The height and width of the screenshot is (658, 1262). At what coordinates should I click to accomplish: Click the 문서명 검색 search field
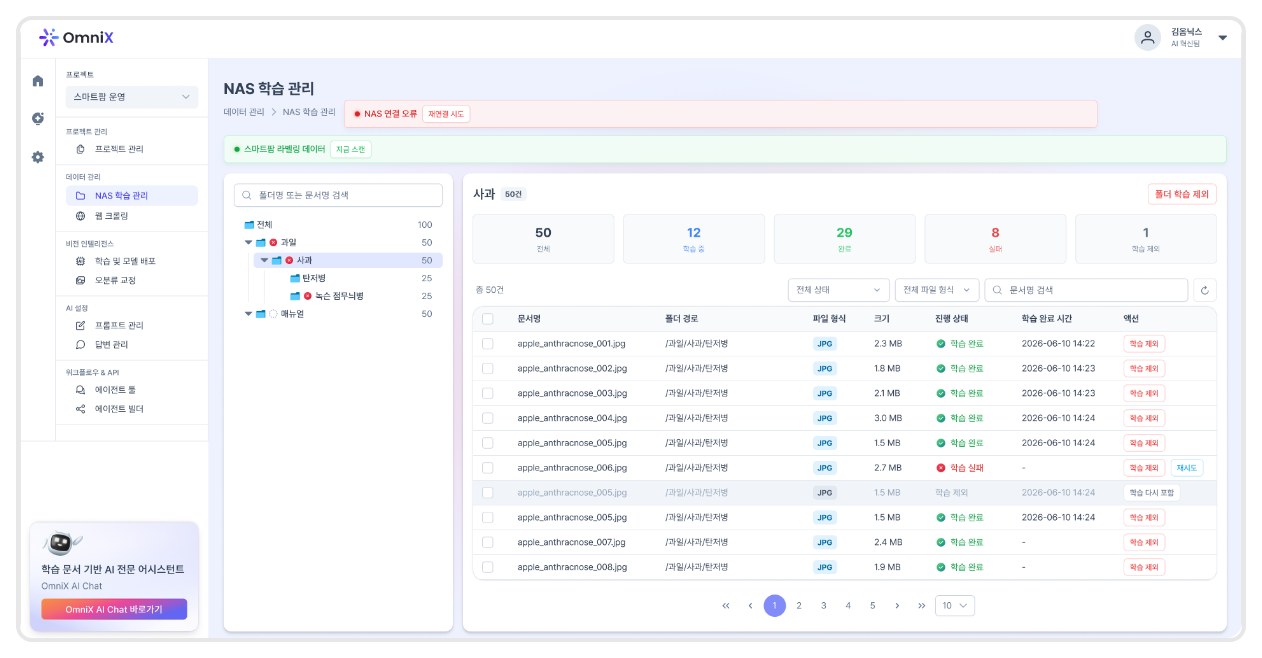[1087, 290]
